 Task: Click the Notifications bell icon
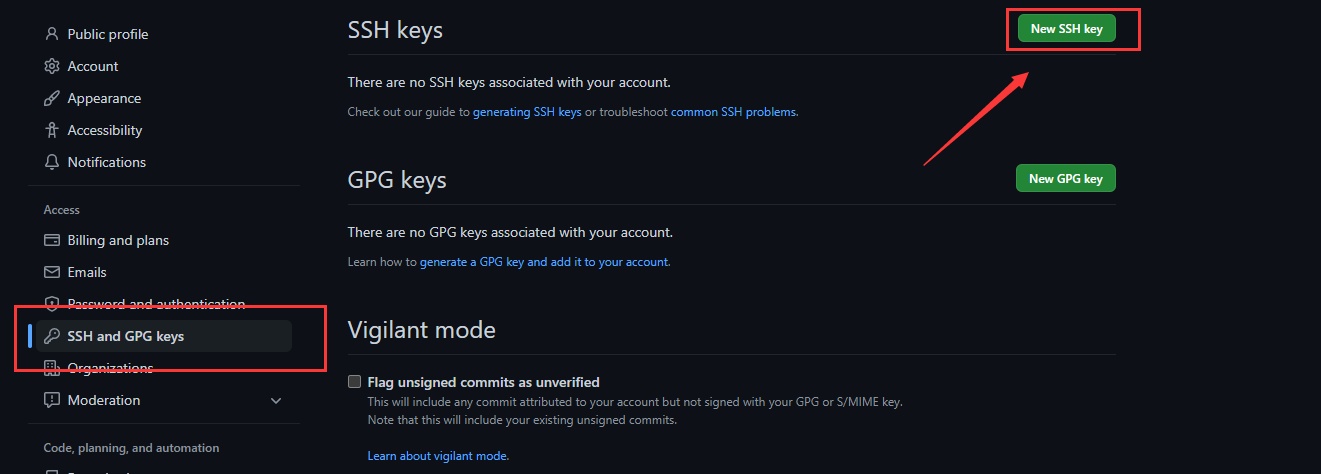[52, 162]
